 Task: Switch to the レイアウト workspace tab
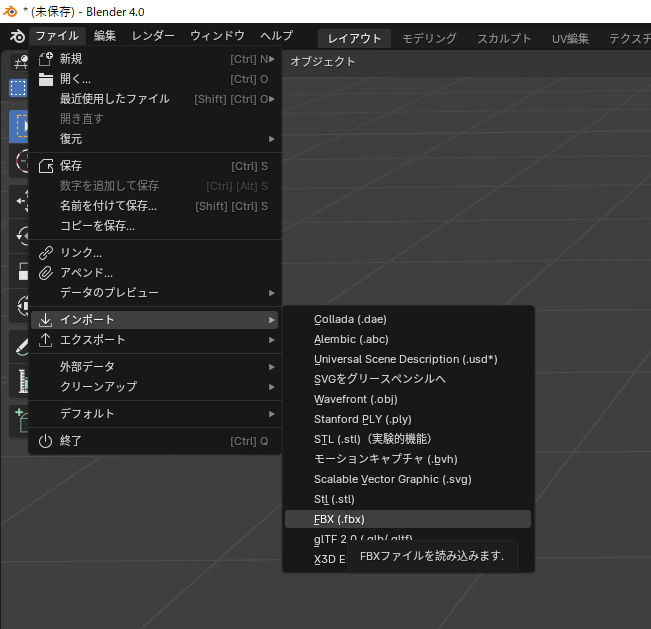tap(354, 39)
